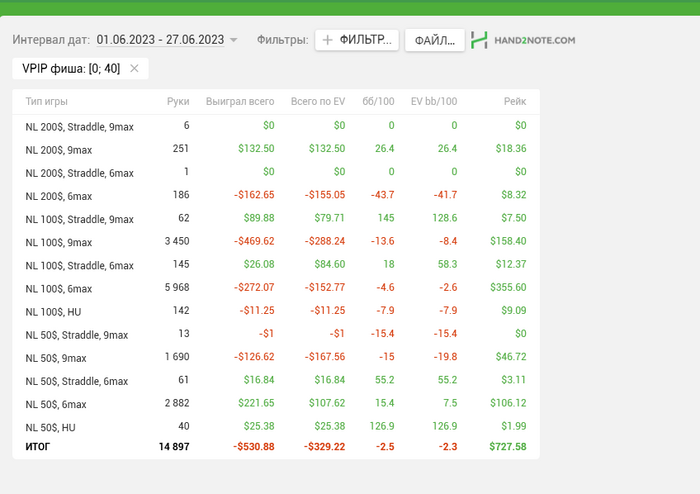The height and width of the screenshot is (494, 700).
Task: Click the EV bb/100 value 128.6
Action: click(445, 218)
